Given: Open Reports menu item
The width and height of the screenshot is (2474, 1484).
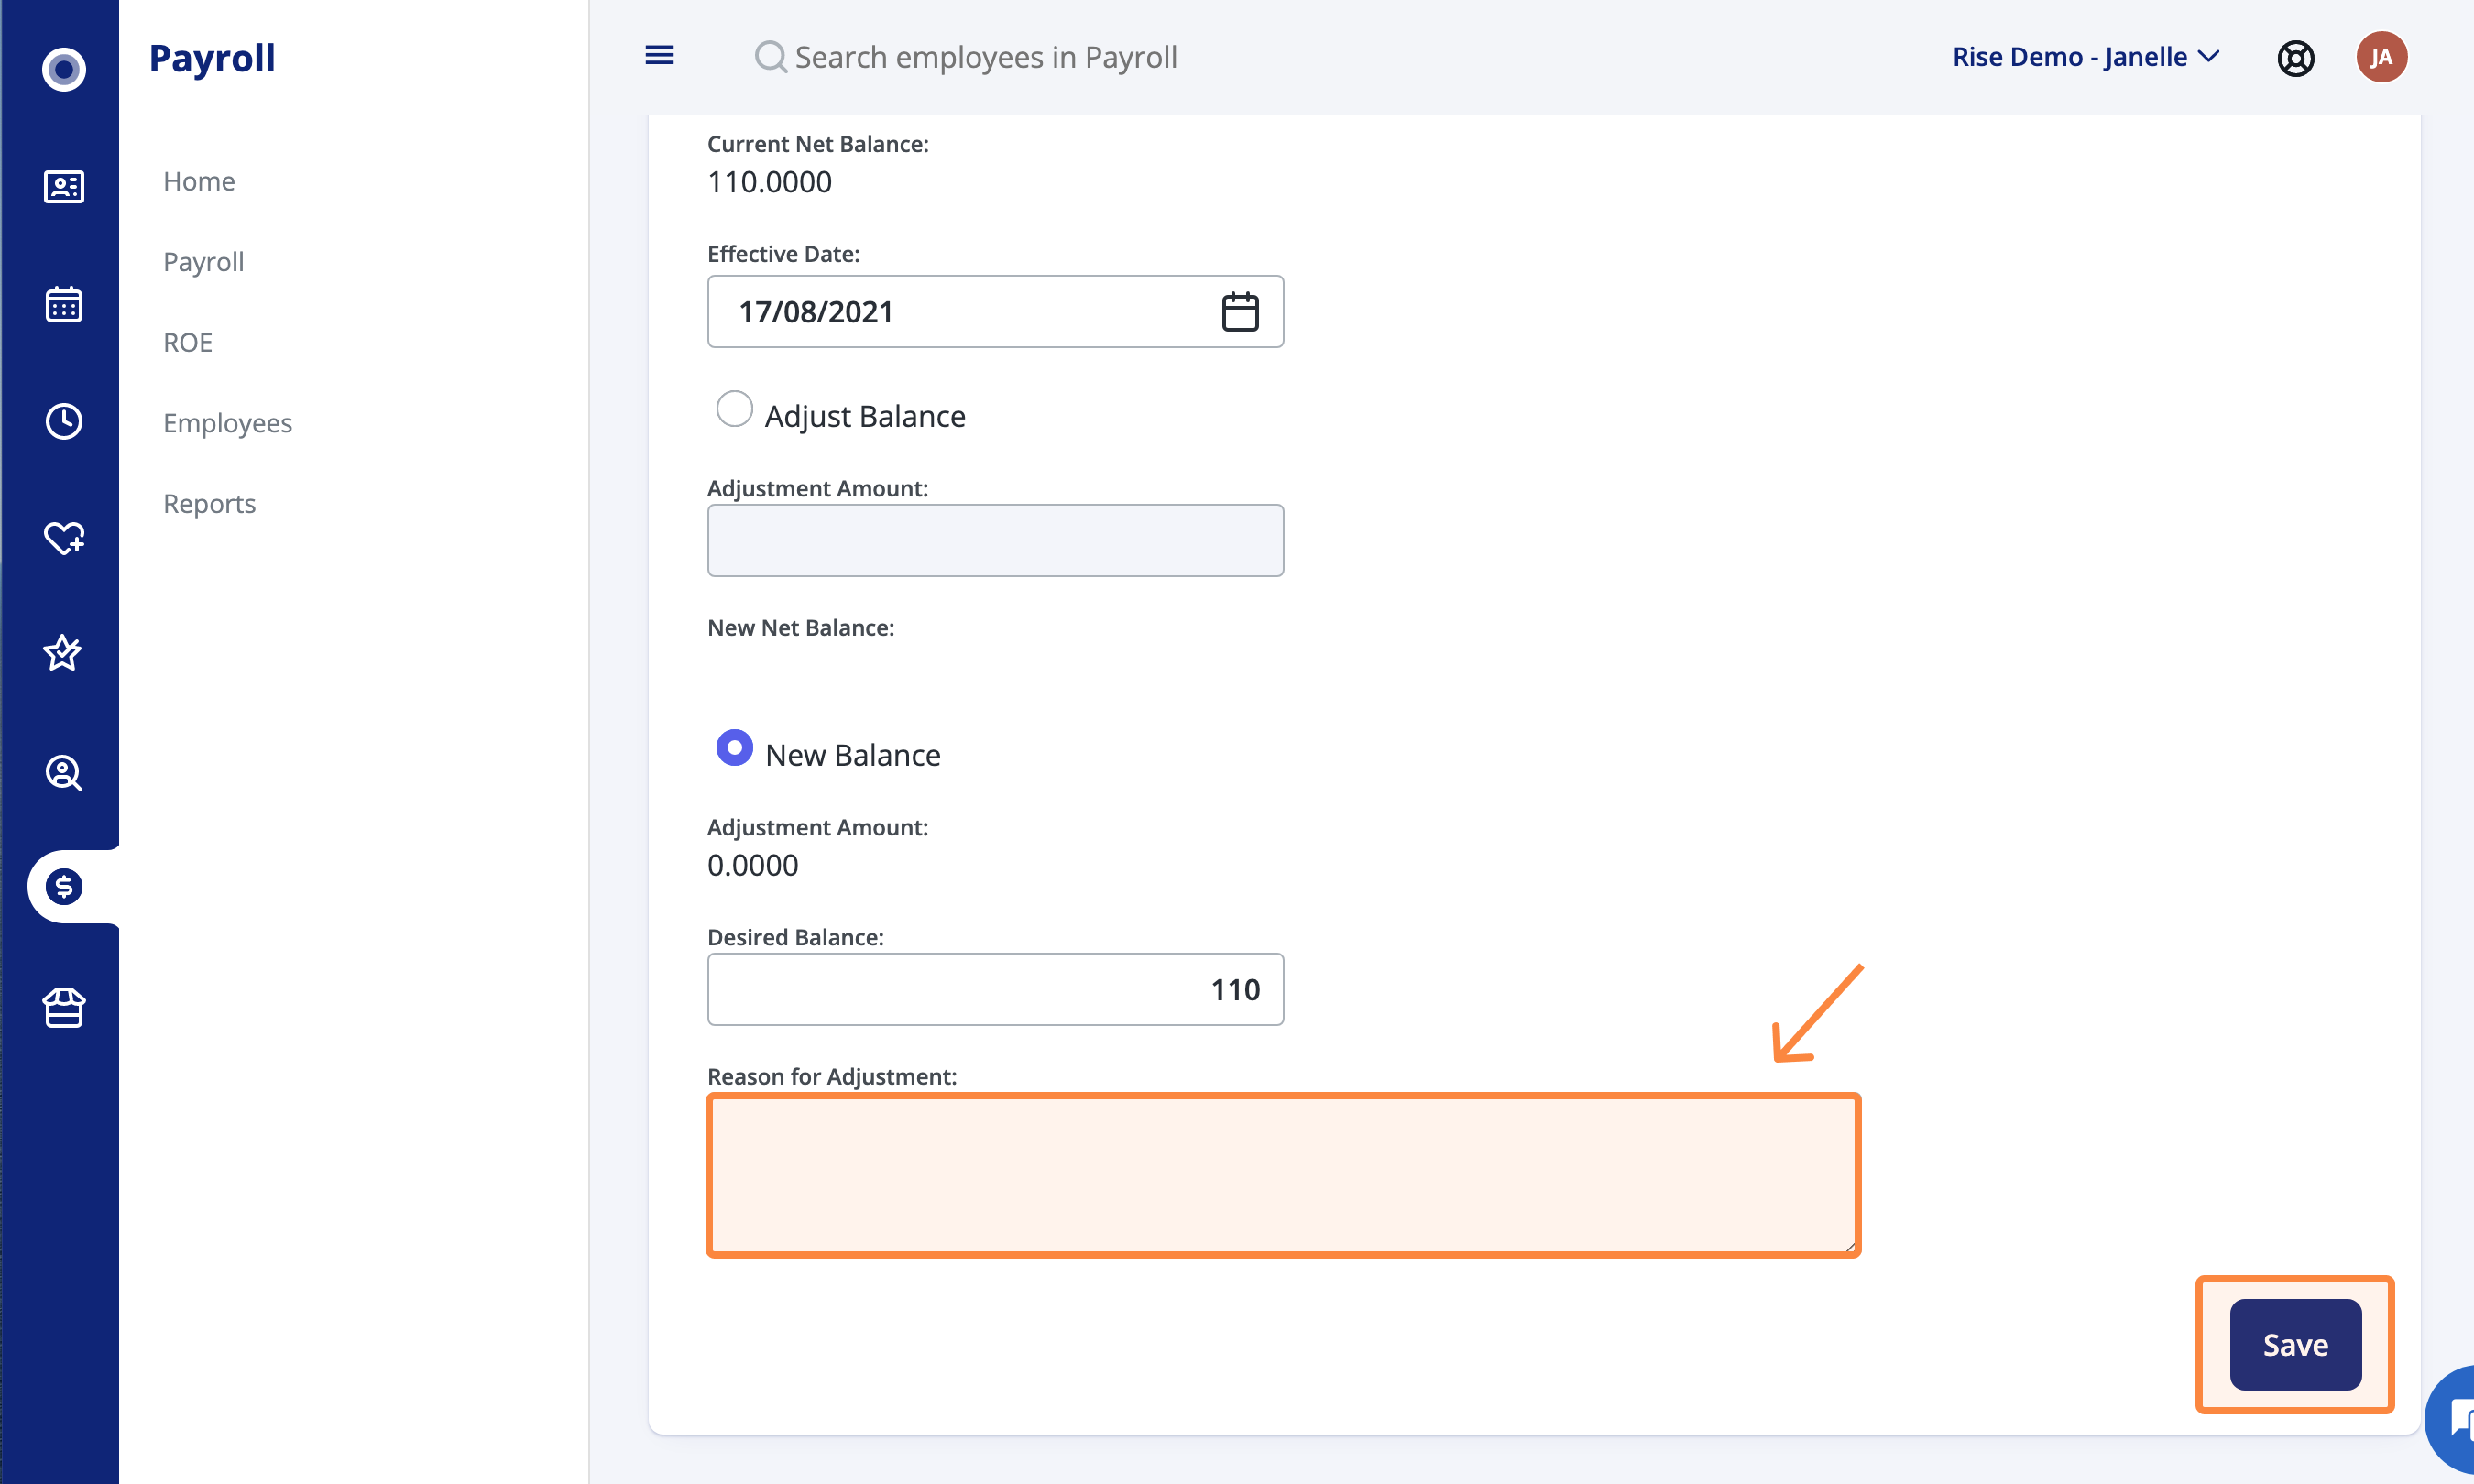Looking at the screenshot, I should [209, 503].
